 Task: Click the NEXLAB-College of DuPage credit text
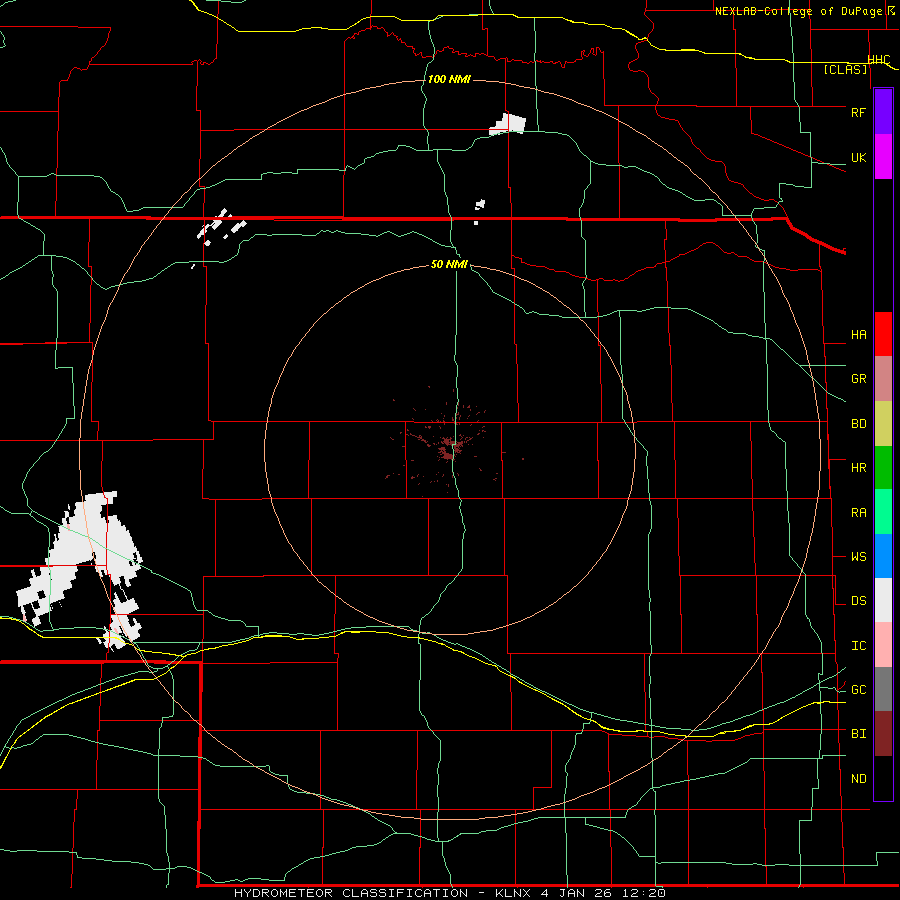[801, 11]
